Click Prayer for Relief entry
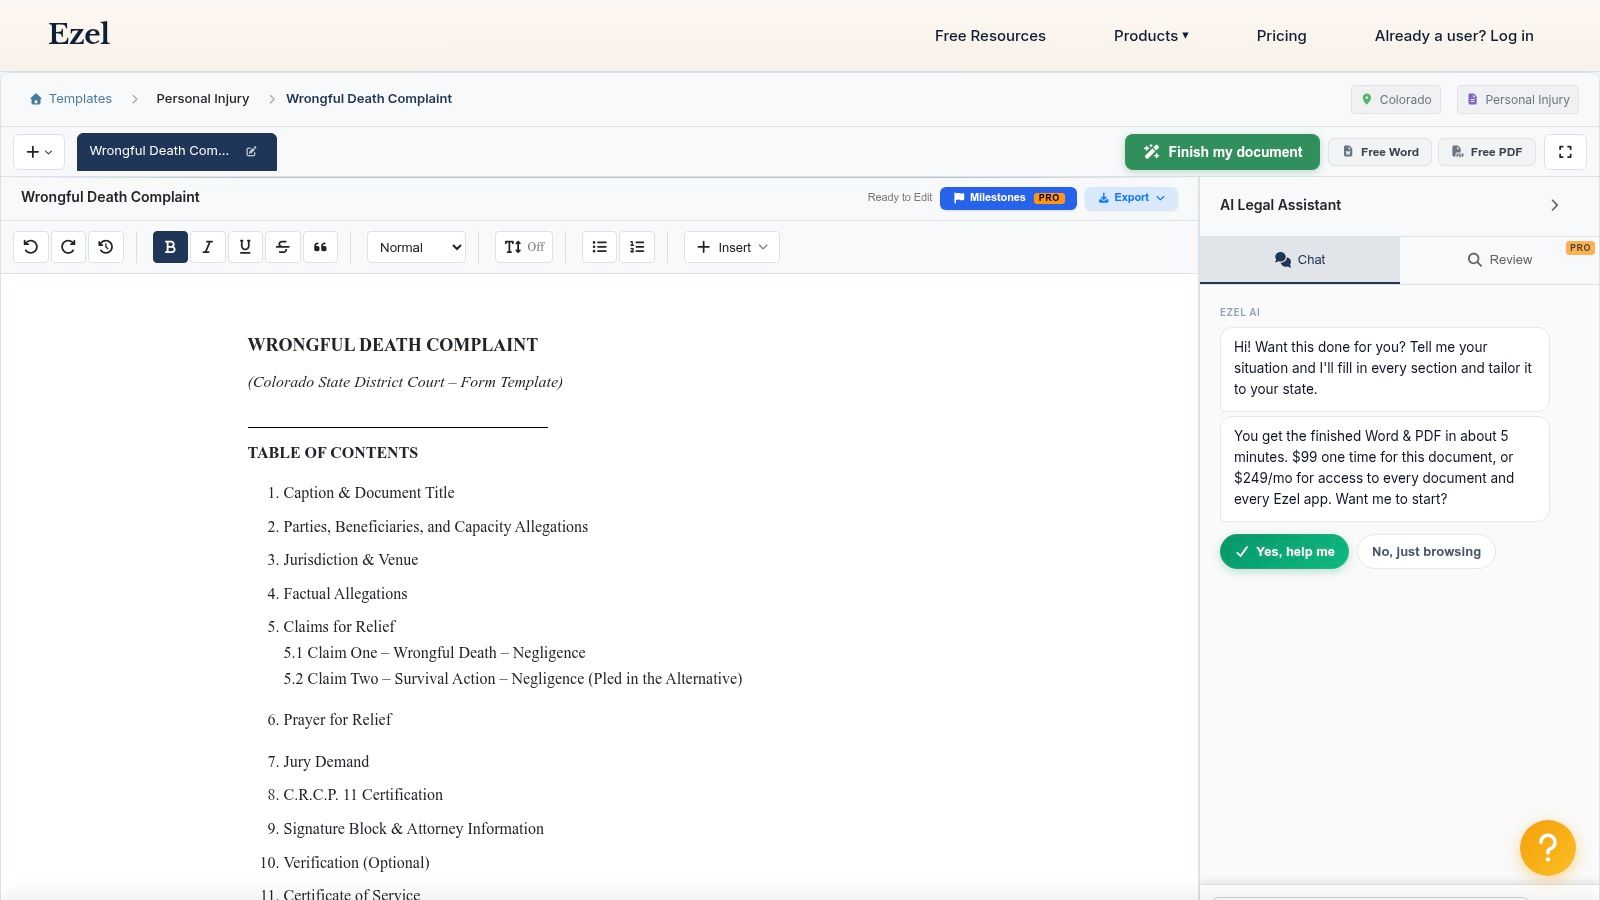 (337, 720)
